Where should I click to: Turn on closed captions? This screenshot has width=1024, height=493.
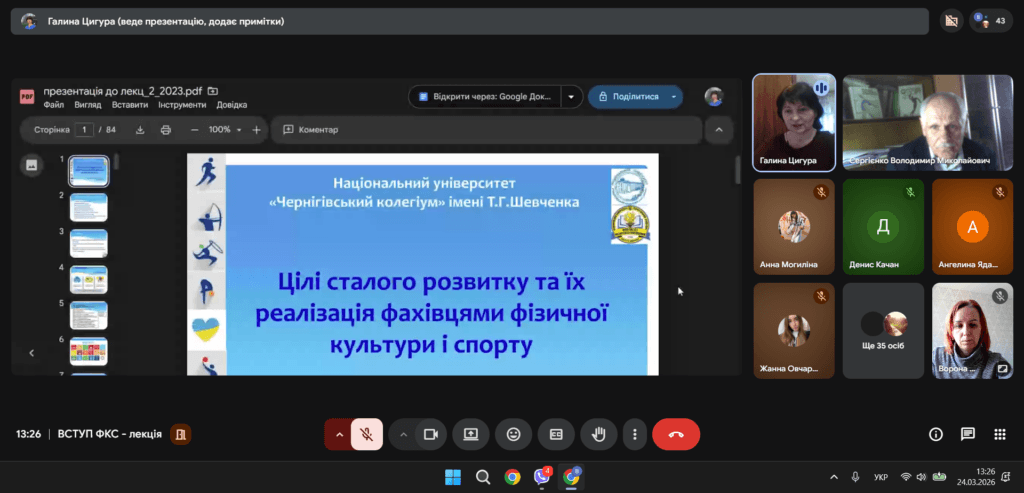[x=556, y=434]
